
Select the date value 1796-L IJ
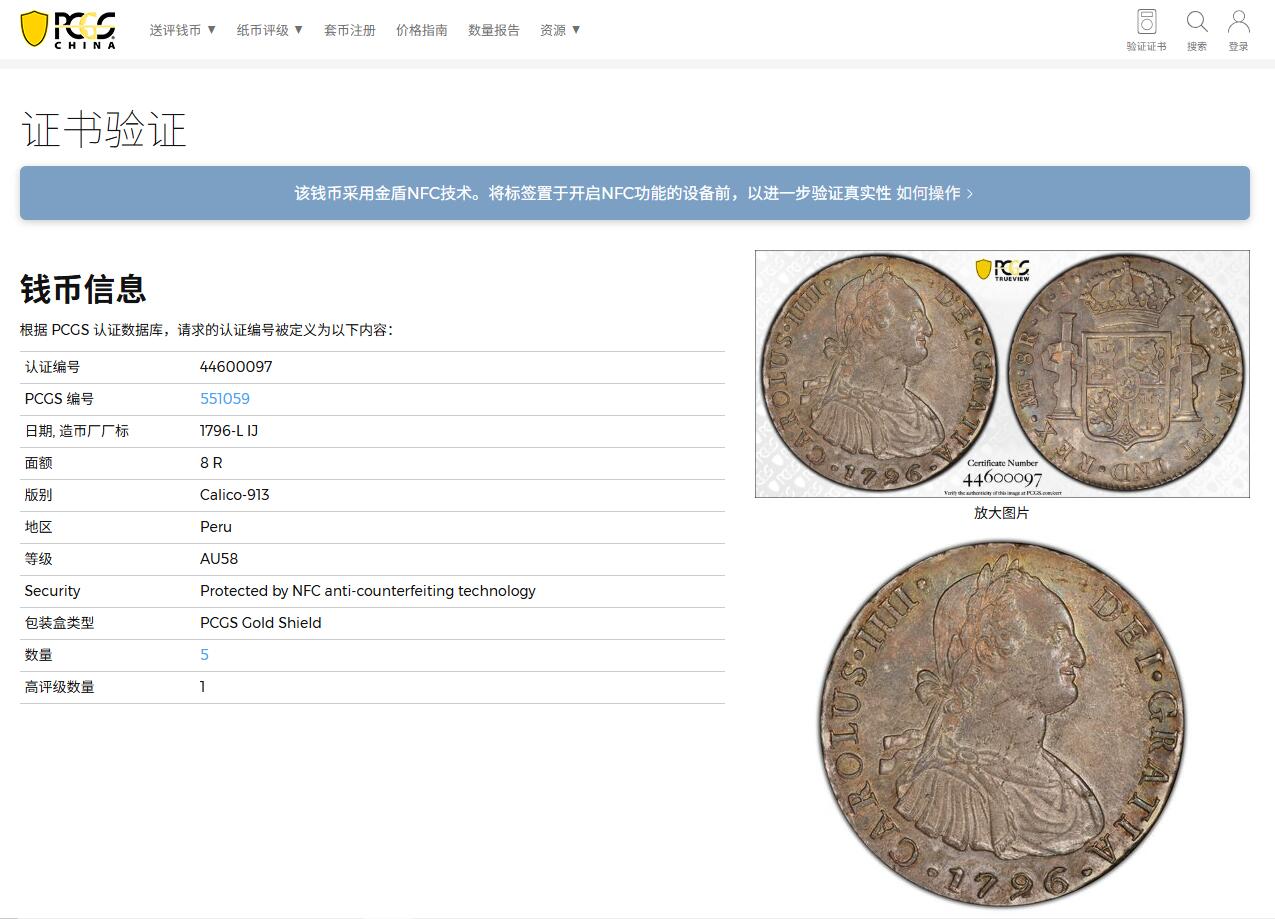point(229,431)
